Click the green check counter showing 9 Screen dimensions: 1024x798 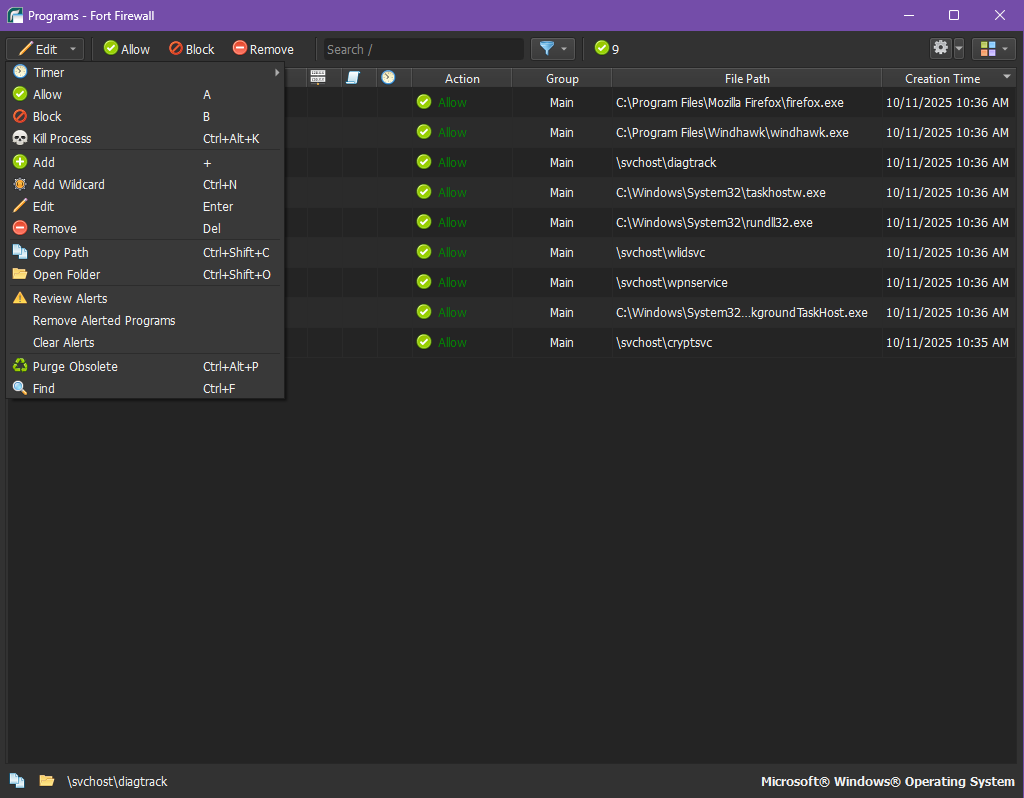pyautogui.click(x=607, y=49)
